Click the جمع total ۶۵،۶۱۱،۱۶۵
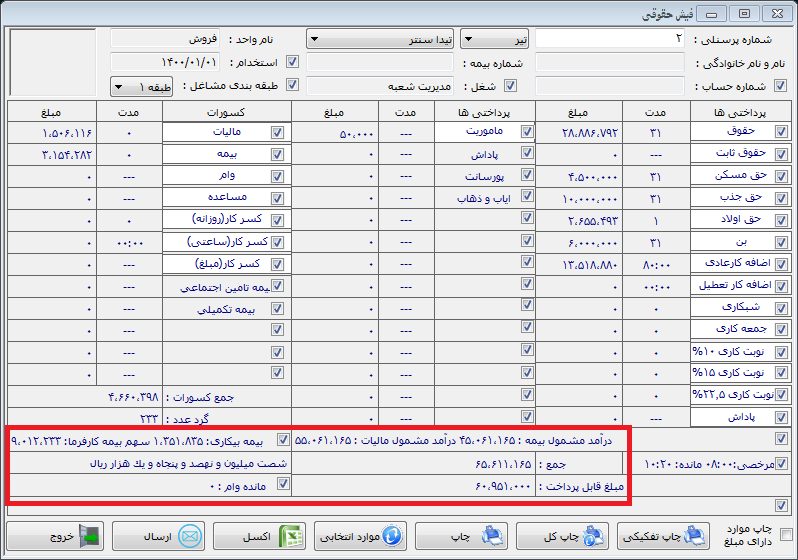 tap(503, 464)
